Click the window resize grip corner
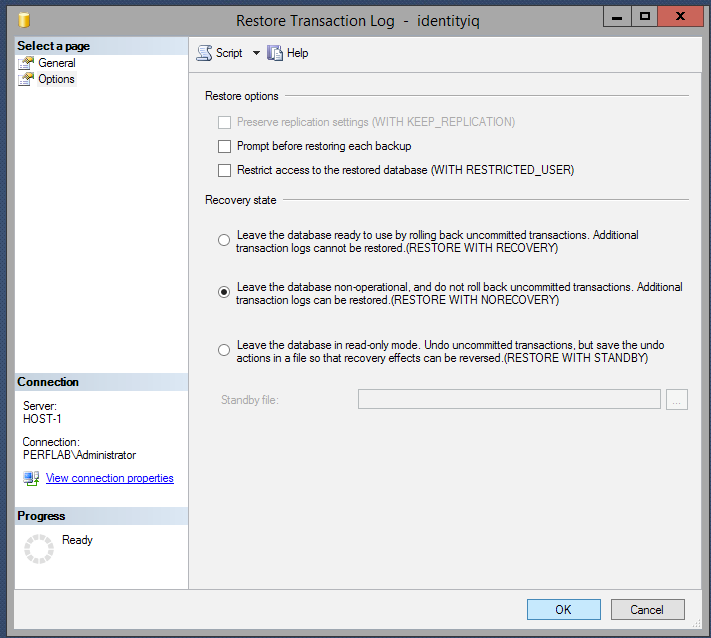This screenshot has height=638, width=711. tap(696, 624)
